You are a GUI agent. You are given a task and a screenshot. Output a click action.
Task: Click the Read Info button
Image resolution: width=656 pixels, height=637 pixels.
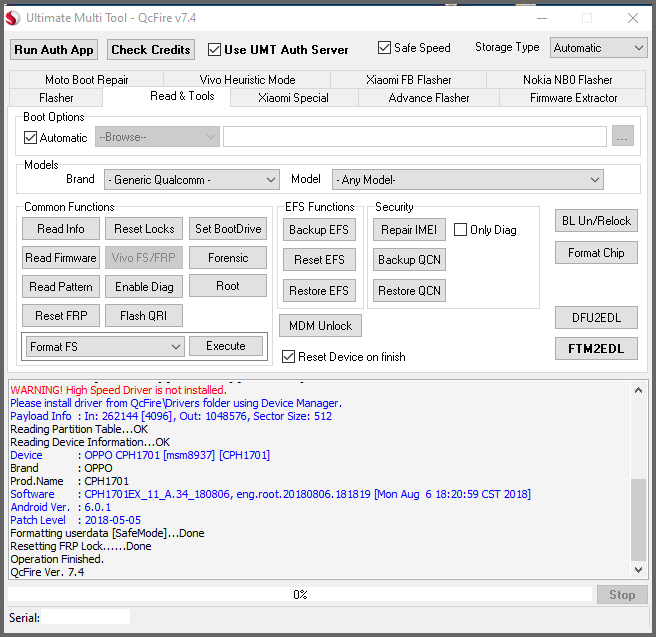click(x=61, y=229)
